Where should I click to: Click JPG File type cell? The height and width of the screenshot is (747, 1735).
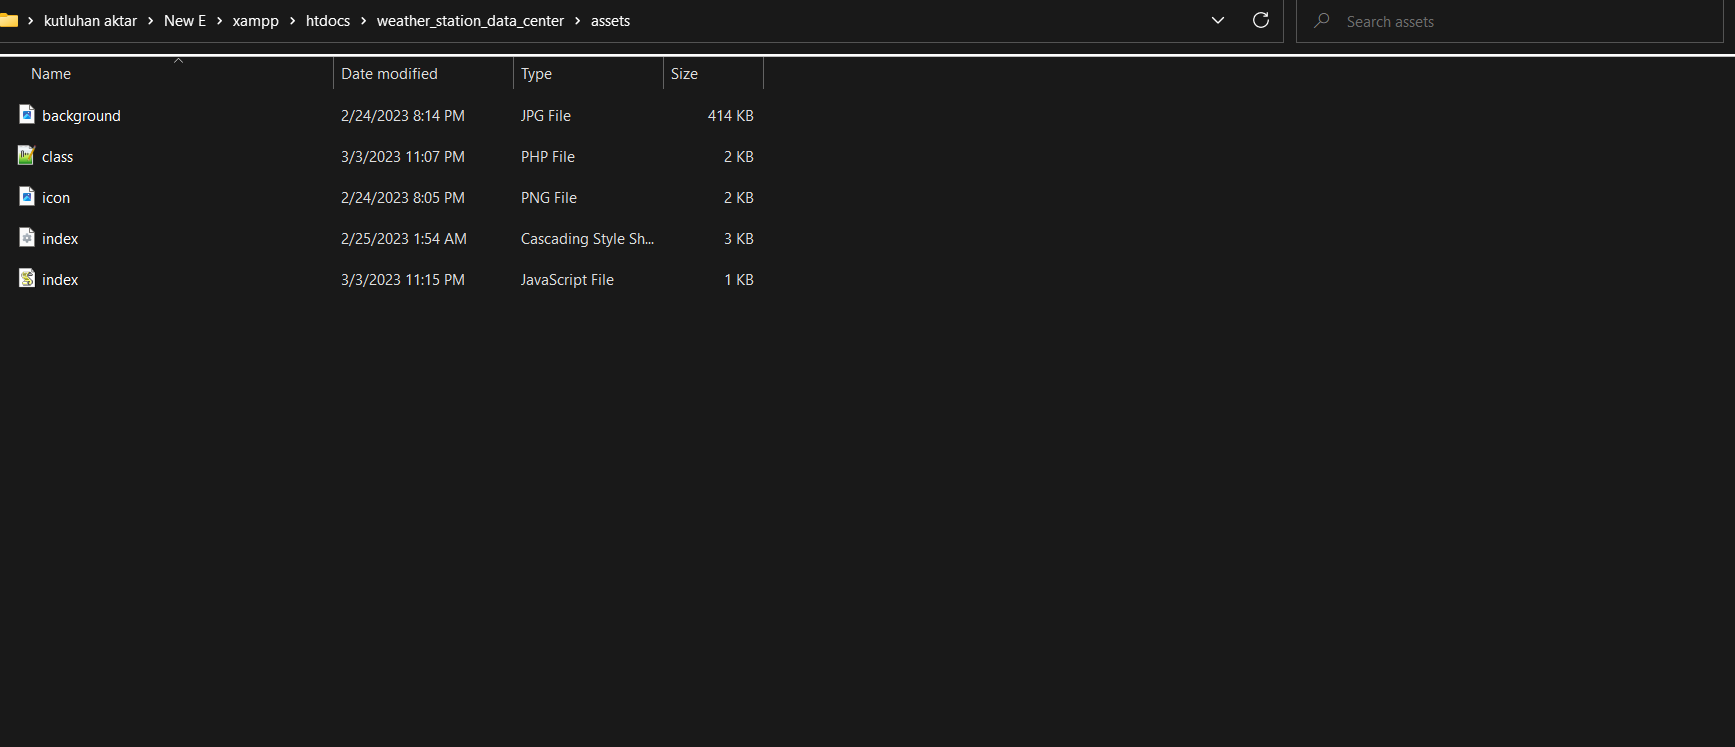[x=546, y=116]
